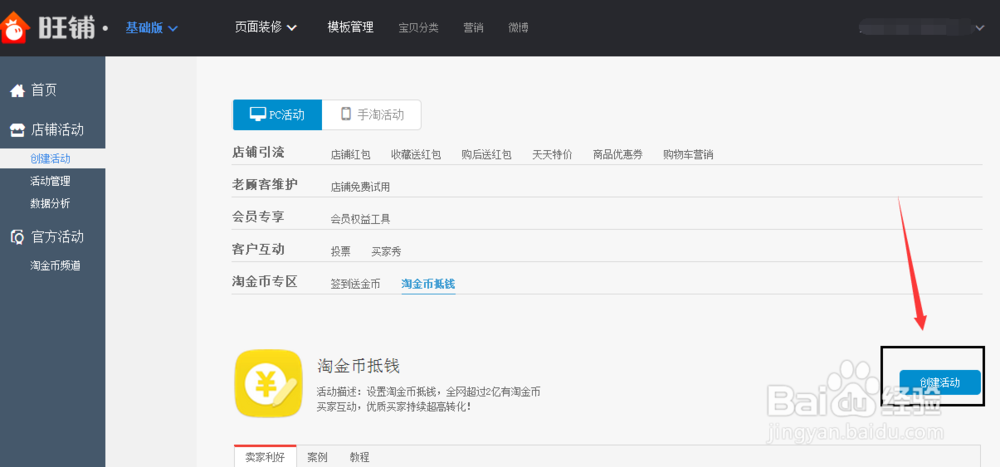
Task: Open 微博 in the top navigation
Action: (x=518, y=28)
